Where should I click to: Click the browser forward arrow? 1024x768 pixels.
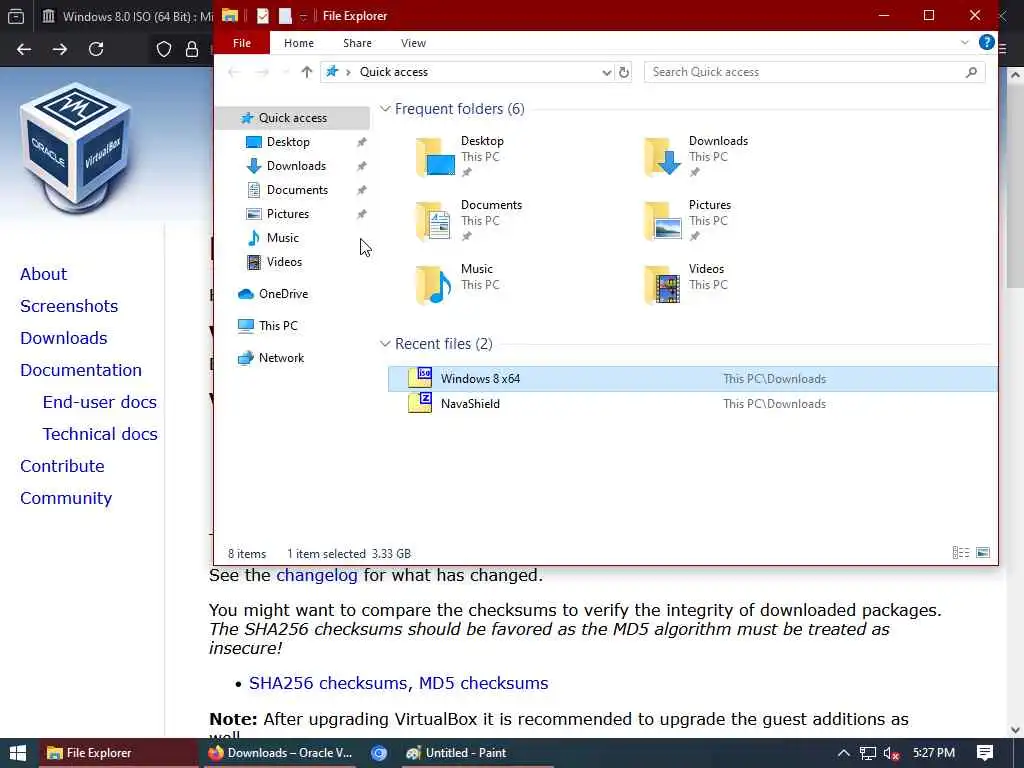(60, 49)
